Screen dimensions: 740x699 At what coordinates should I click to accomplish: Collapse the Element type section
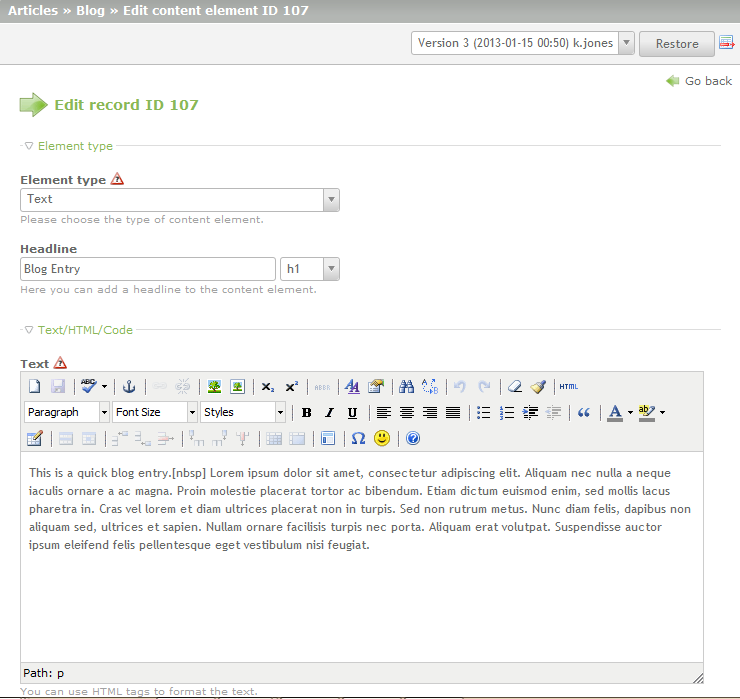(x=68, y=146)
